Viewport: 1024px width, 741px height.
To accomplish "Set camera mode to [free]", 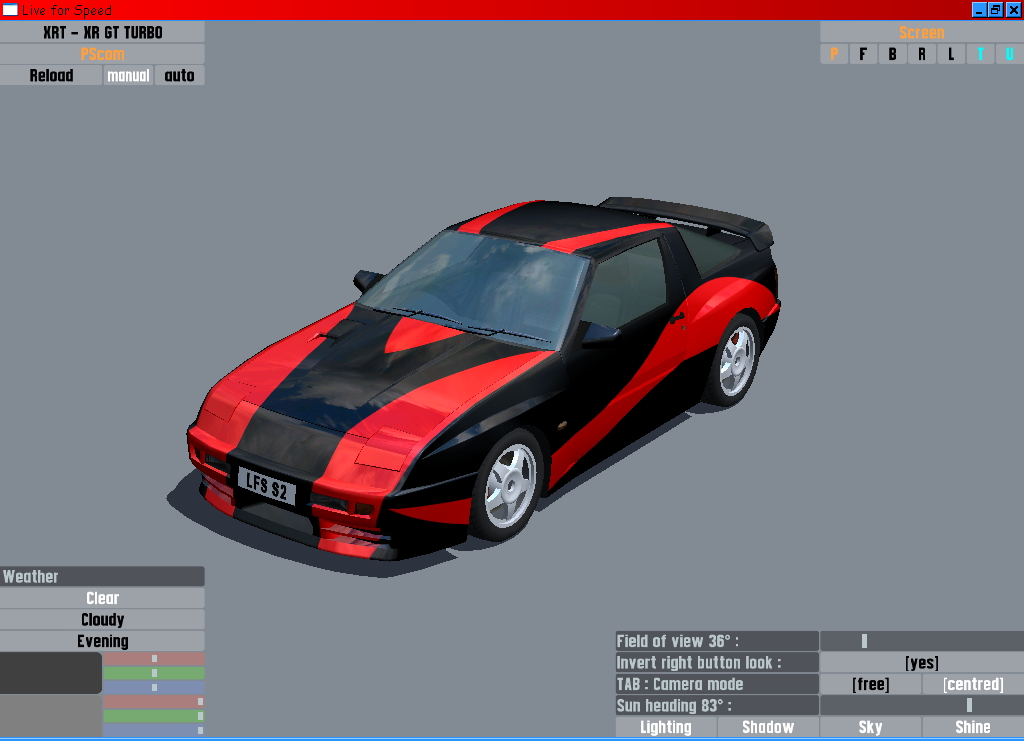I will coord(871,684).
